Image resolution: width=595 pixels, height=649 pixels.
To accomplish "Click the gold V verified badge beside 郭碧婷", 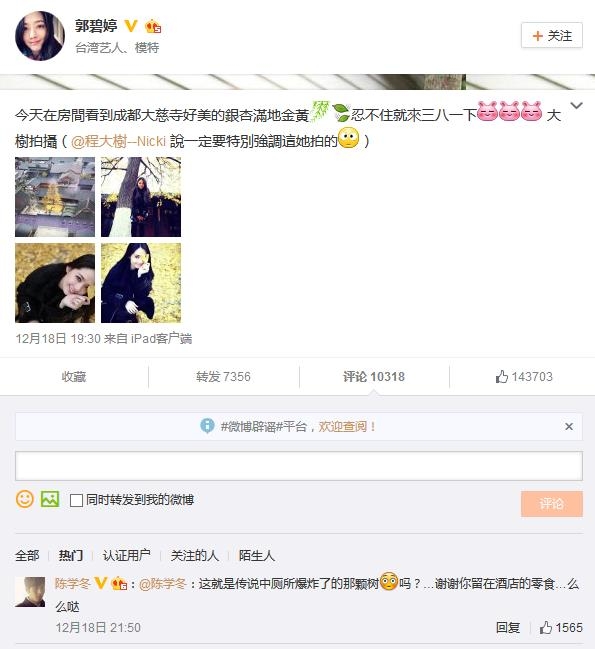I will (x=131, y=26).
